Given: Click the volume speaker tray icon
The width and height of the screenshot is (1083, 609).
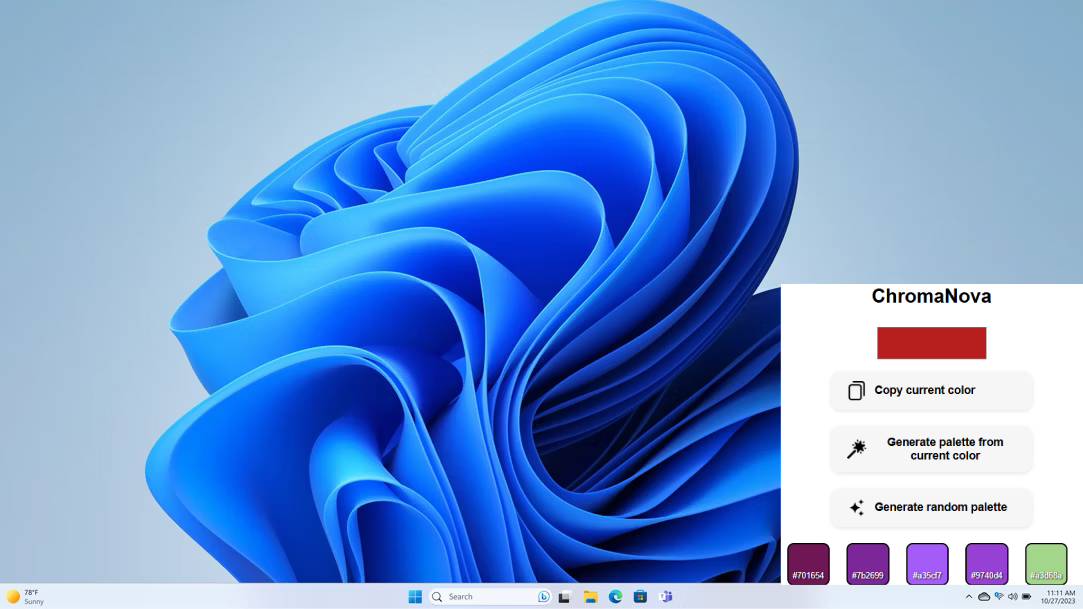Looking at the screenshot, I should 1013,597.
